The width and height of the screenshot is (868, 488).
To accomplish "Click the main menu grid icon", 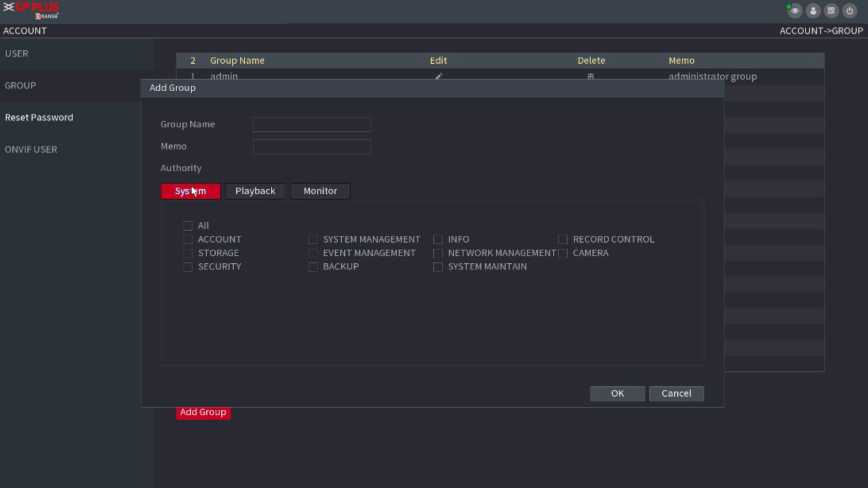I will coord(832,11).
